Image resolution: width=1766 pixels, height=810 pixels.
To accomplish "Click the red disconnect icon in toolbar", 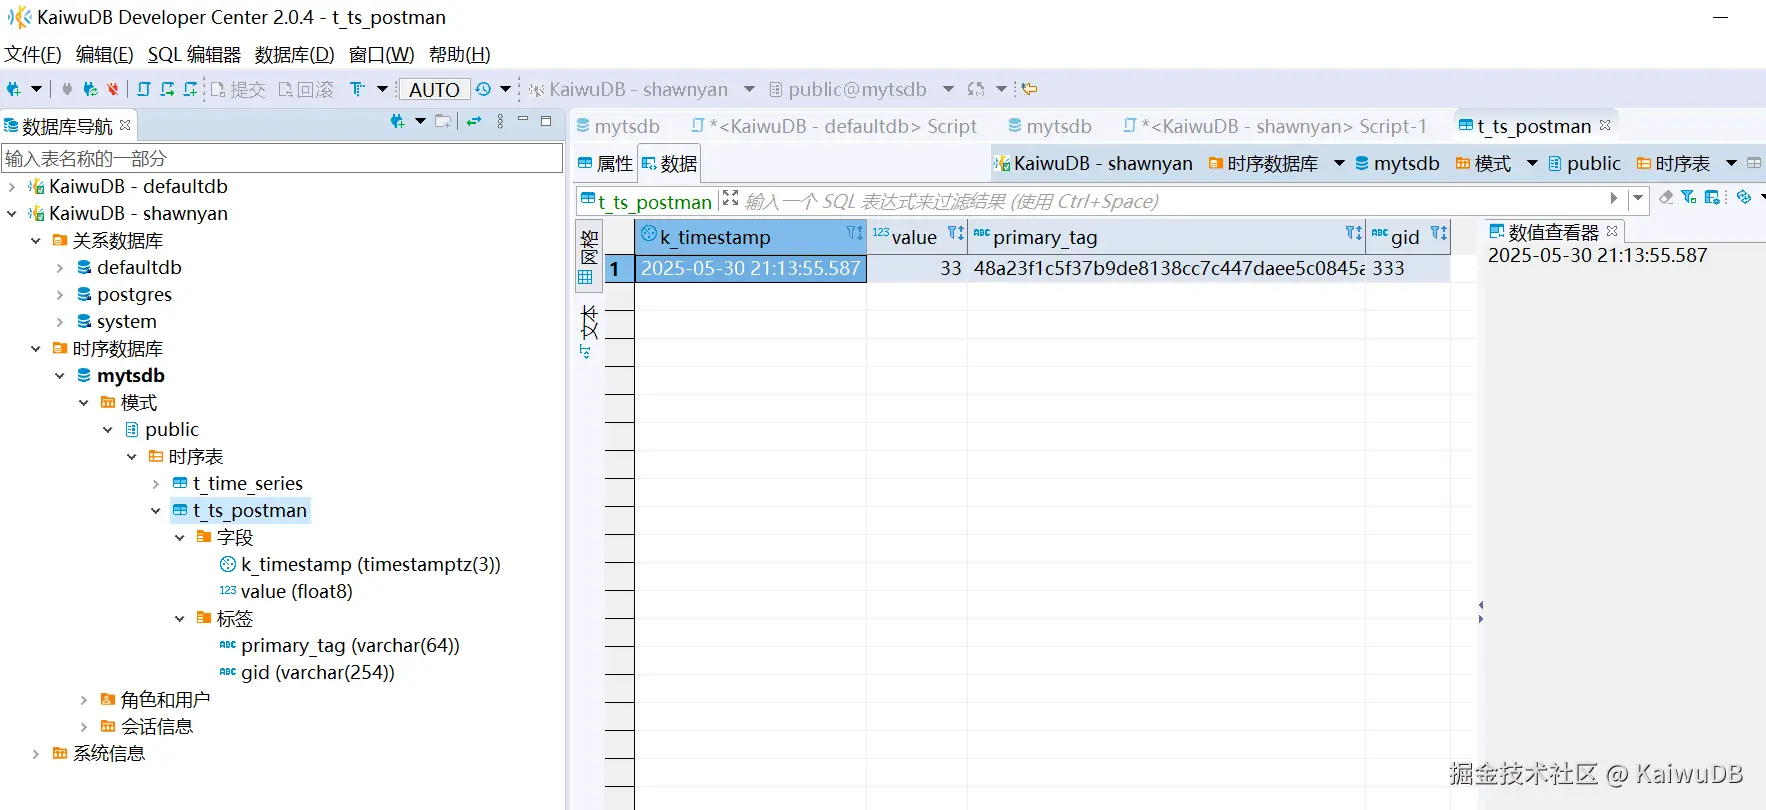I will (x=113, y=89).
